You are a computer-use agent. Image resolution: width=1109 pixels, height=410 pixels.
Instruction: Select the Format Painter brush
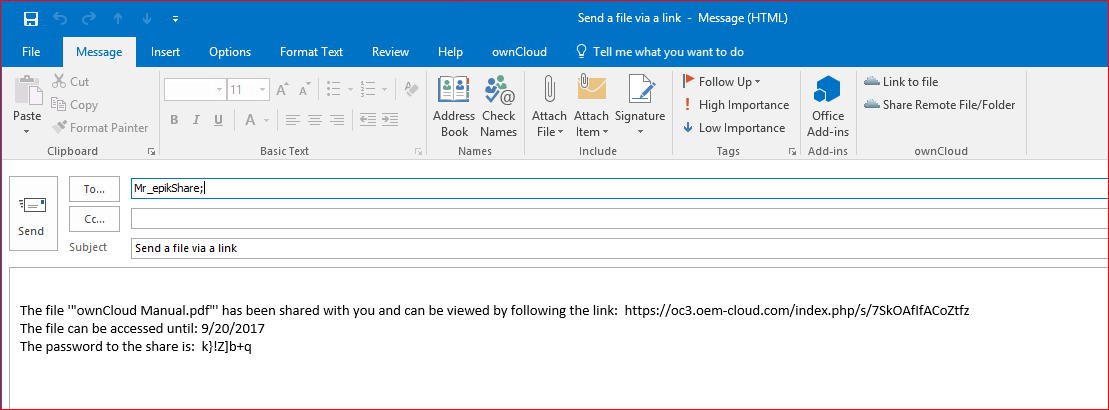(x=100, y=128)
